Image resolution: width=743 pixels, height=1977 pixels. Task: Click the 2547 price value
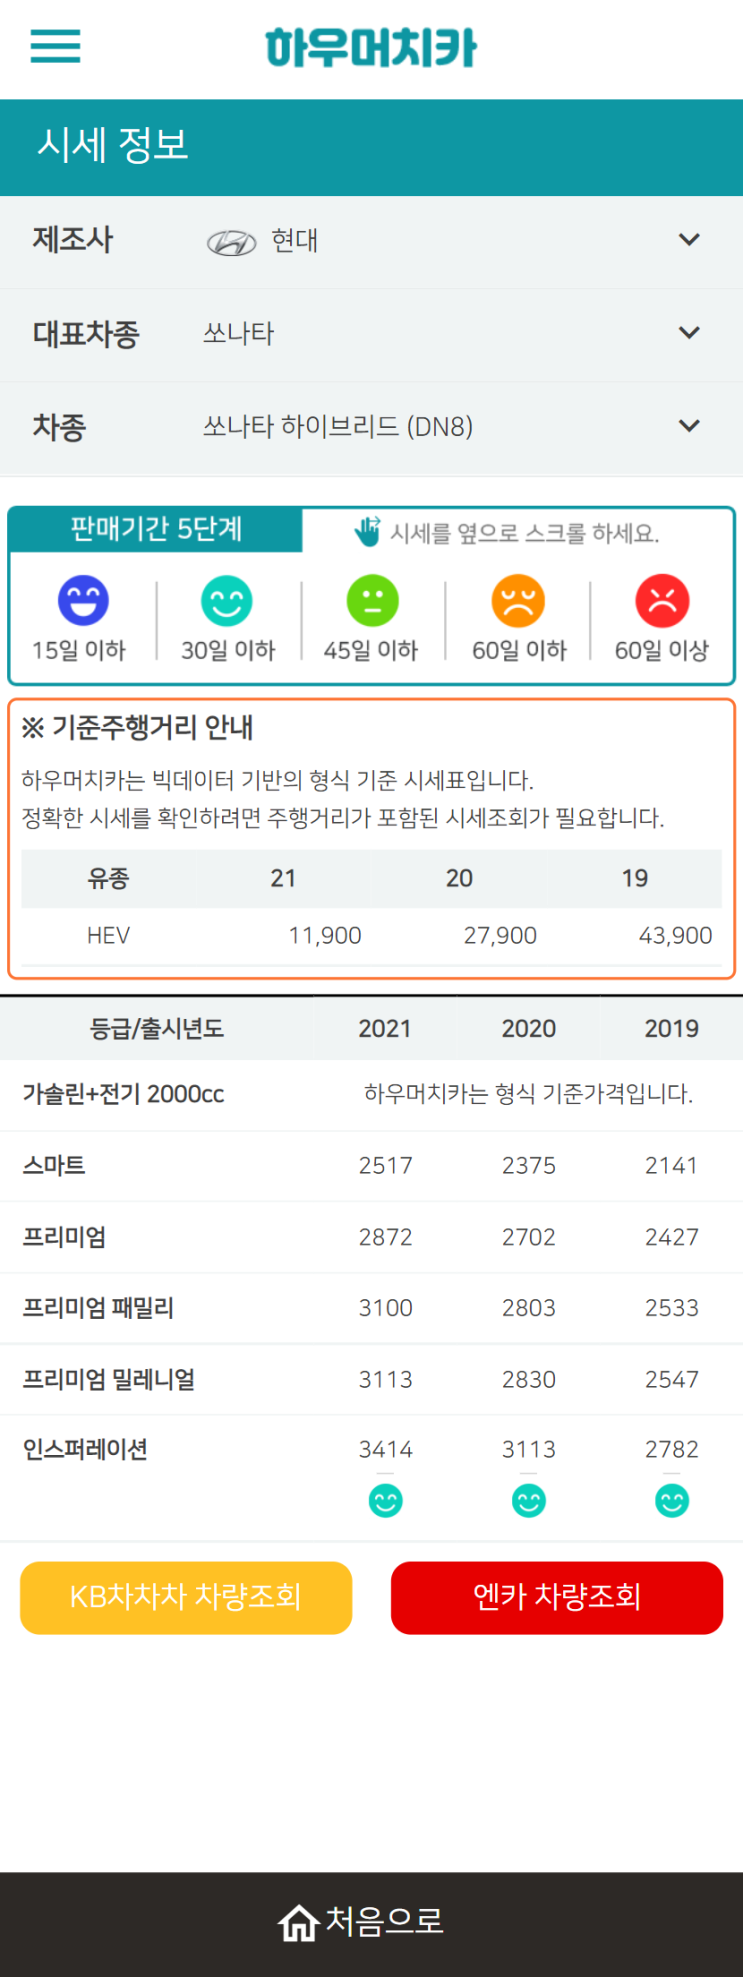coord(672,1379)
